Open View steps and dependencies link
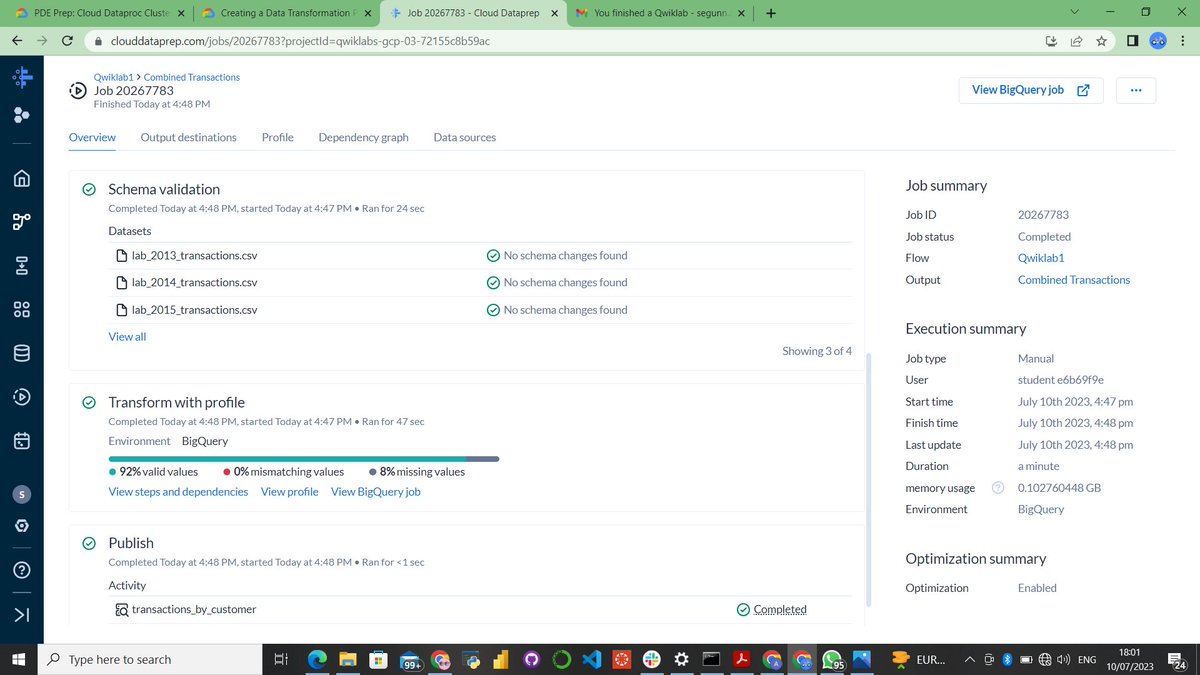 point(178,492)
